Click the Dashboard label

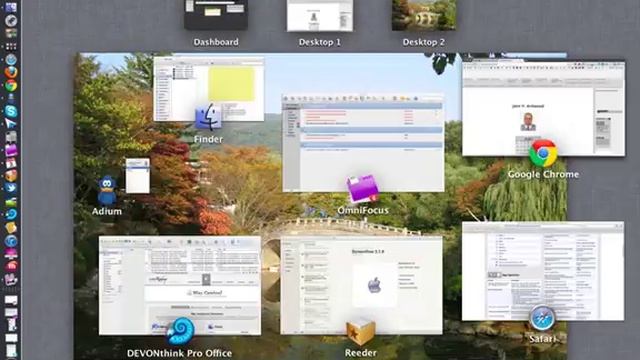click(x=216, y=42)
